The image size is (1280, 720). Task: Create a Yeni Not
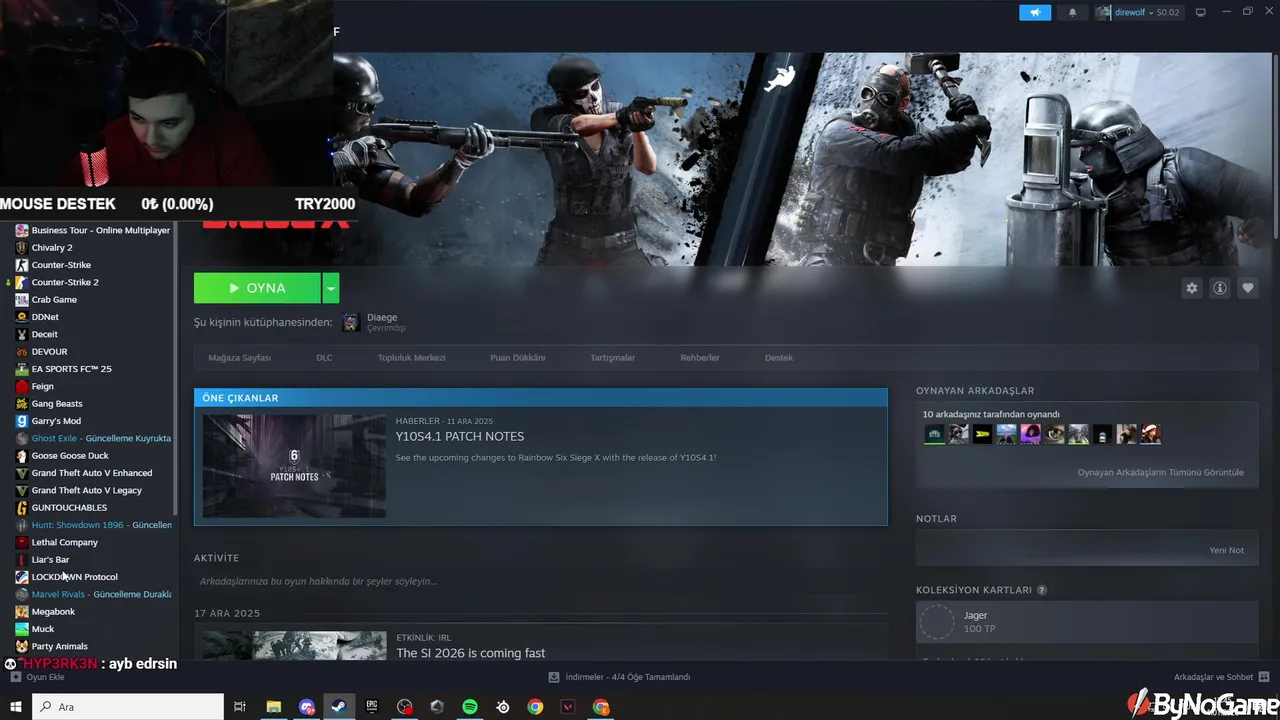1227,550
